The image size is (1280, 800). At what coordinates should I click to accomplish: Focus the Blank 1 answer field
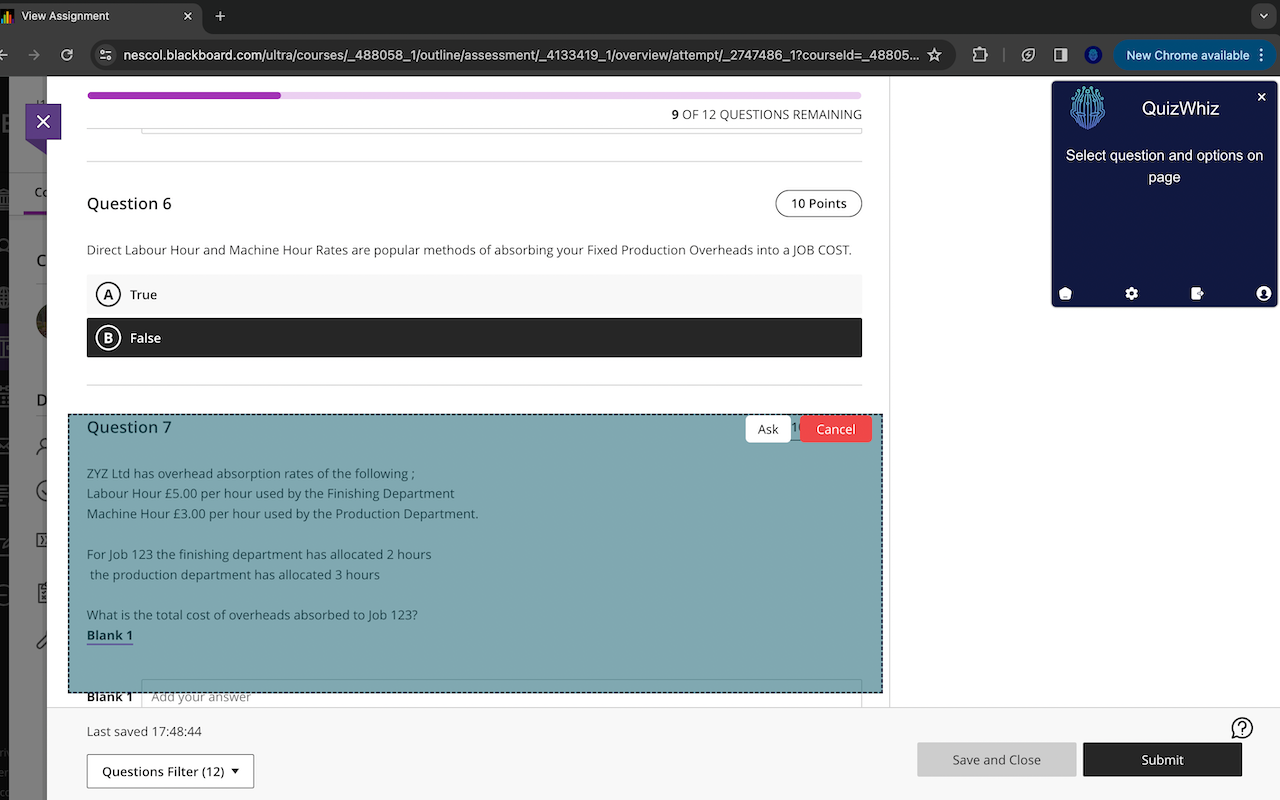coord(501,696)
